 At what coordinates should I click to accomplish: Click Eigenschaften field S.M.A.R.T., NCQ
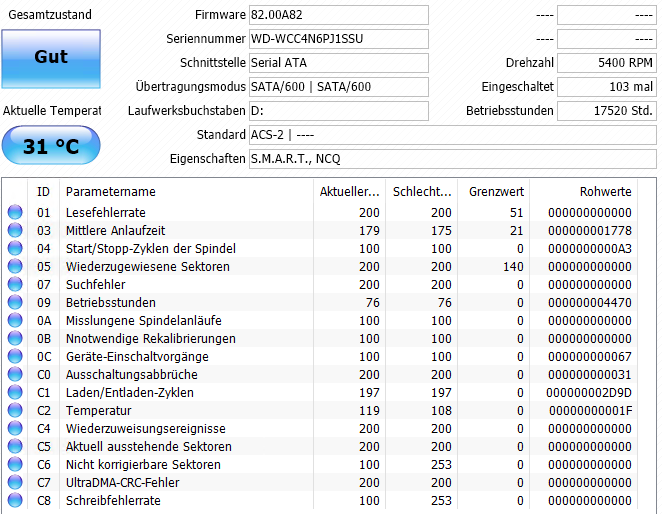point(453,159)
